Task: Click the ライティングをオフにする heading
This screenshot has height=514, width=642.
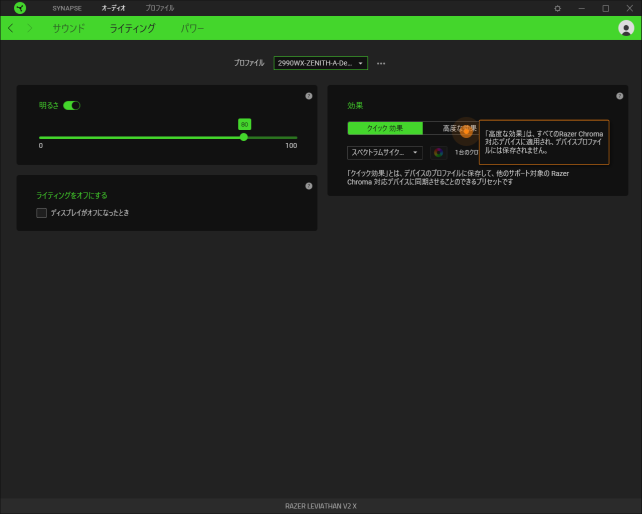Action: 72,195
